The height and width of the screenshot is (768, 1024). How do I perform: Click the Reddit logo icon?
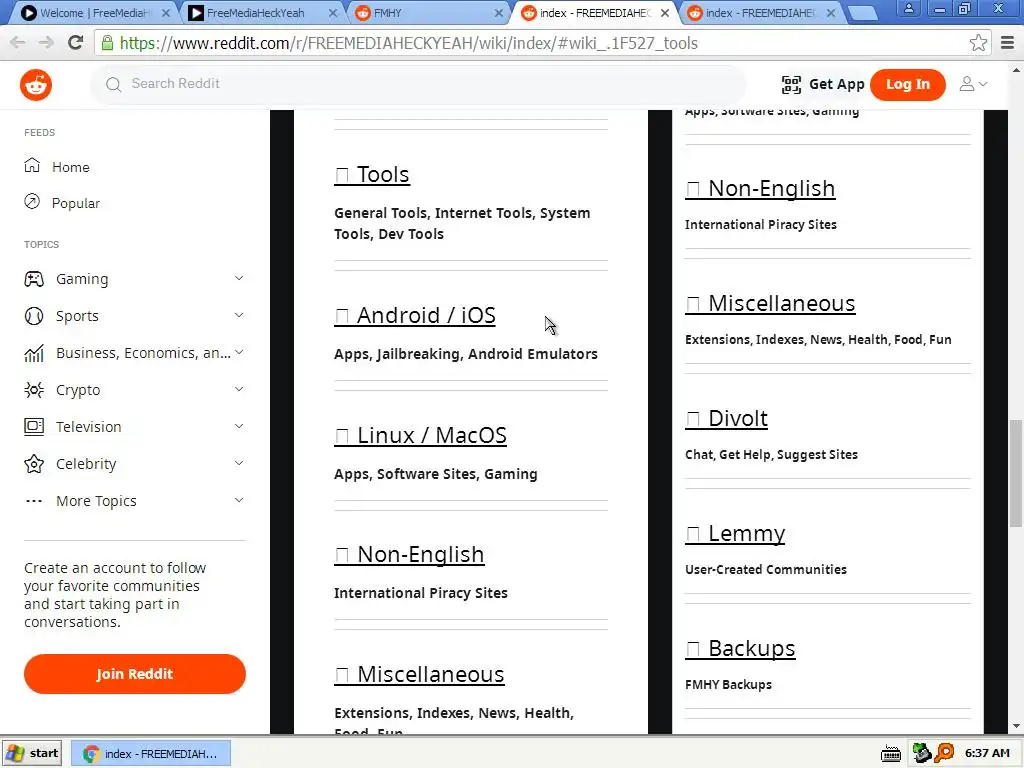[x=36, y=85]
